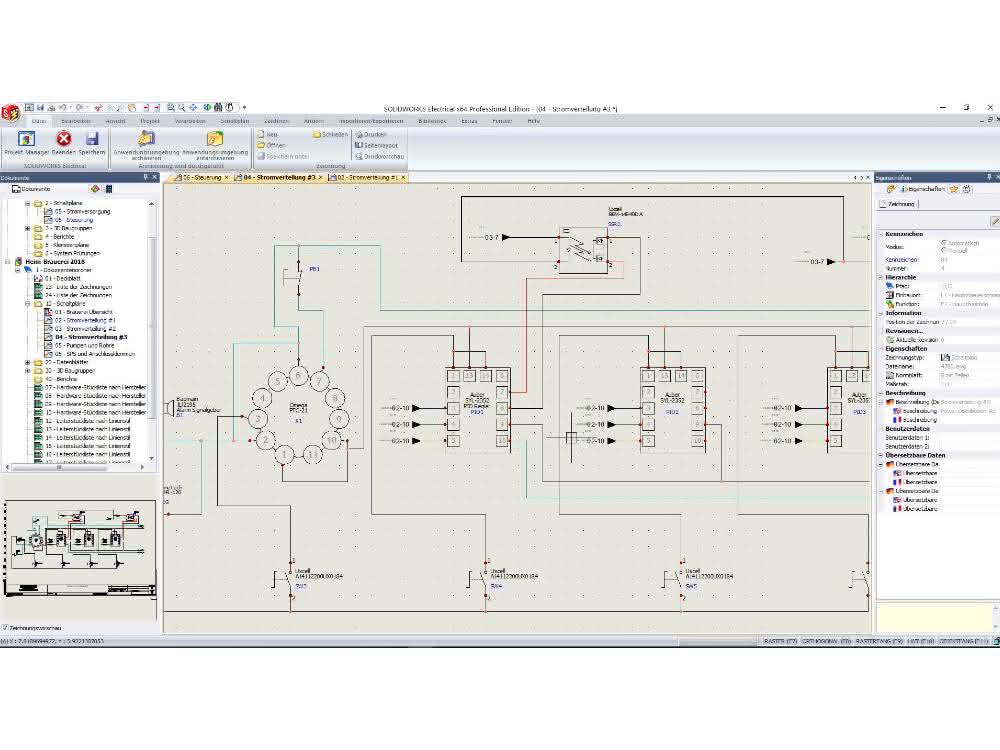This screenshot has width=1000, height=750.
Task: Open Druckvorschau in the ribbon
Action: point(379,156)
